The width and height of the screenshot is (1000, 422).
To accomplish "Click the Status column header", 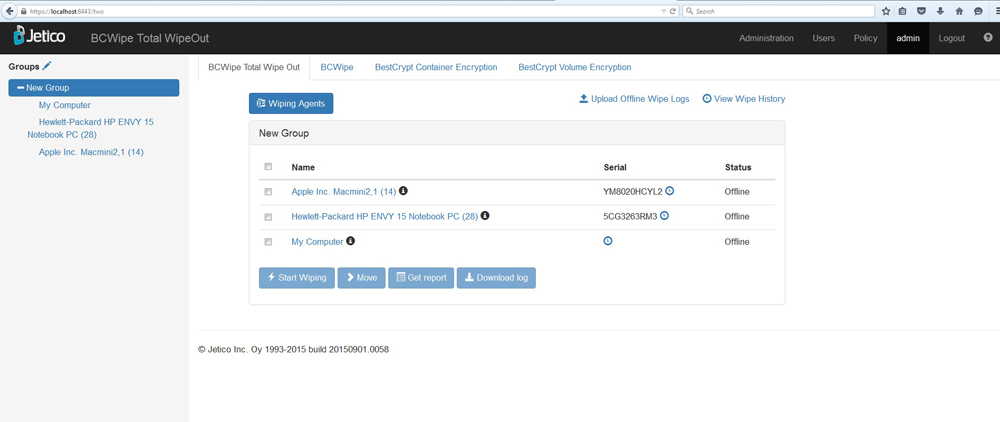I will [738, 167].
